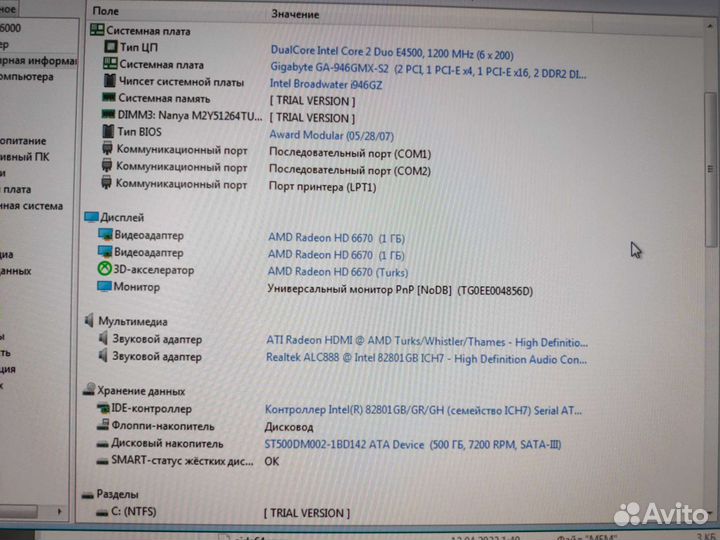
Task: Click the C: (NTFS) partition icon
Action: tap(102, 513)
